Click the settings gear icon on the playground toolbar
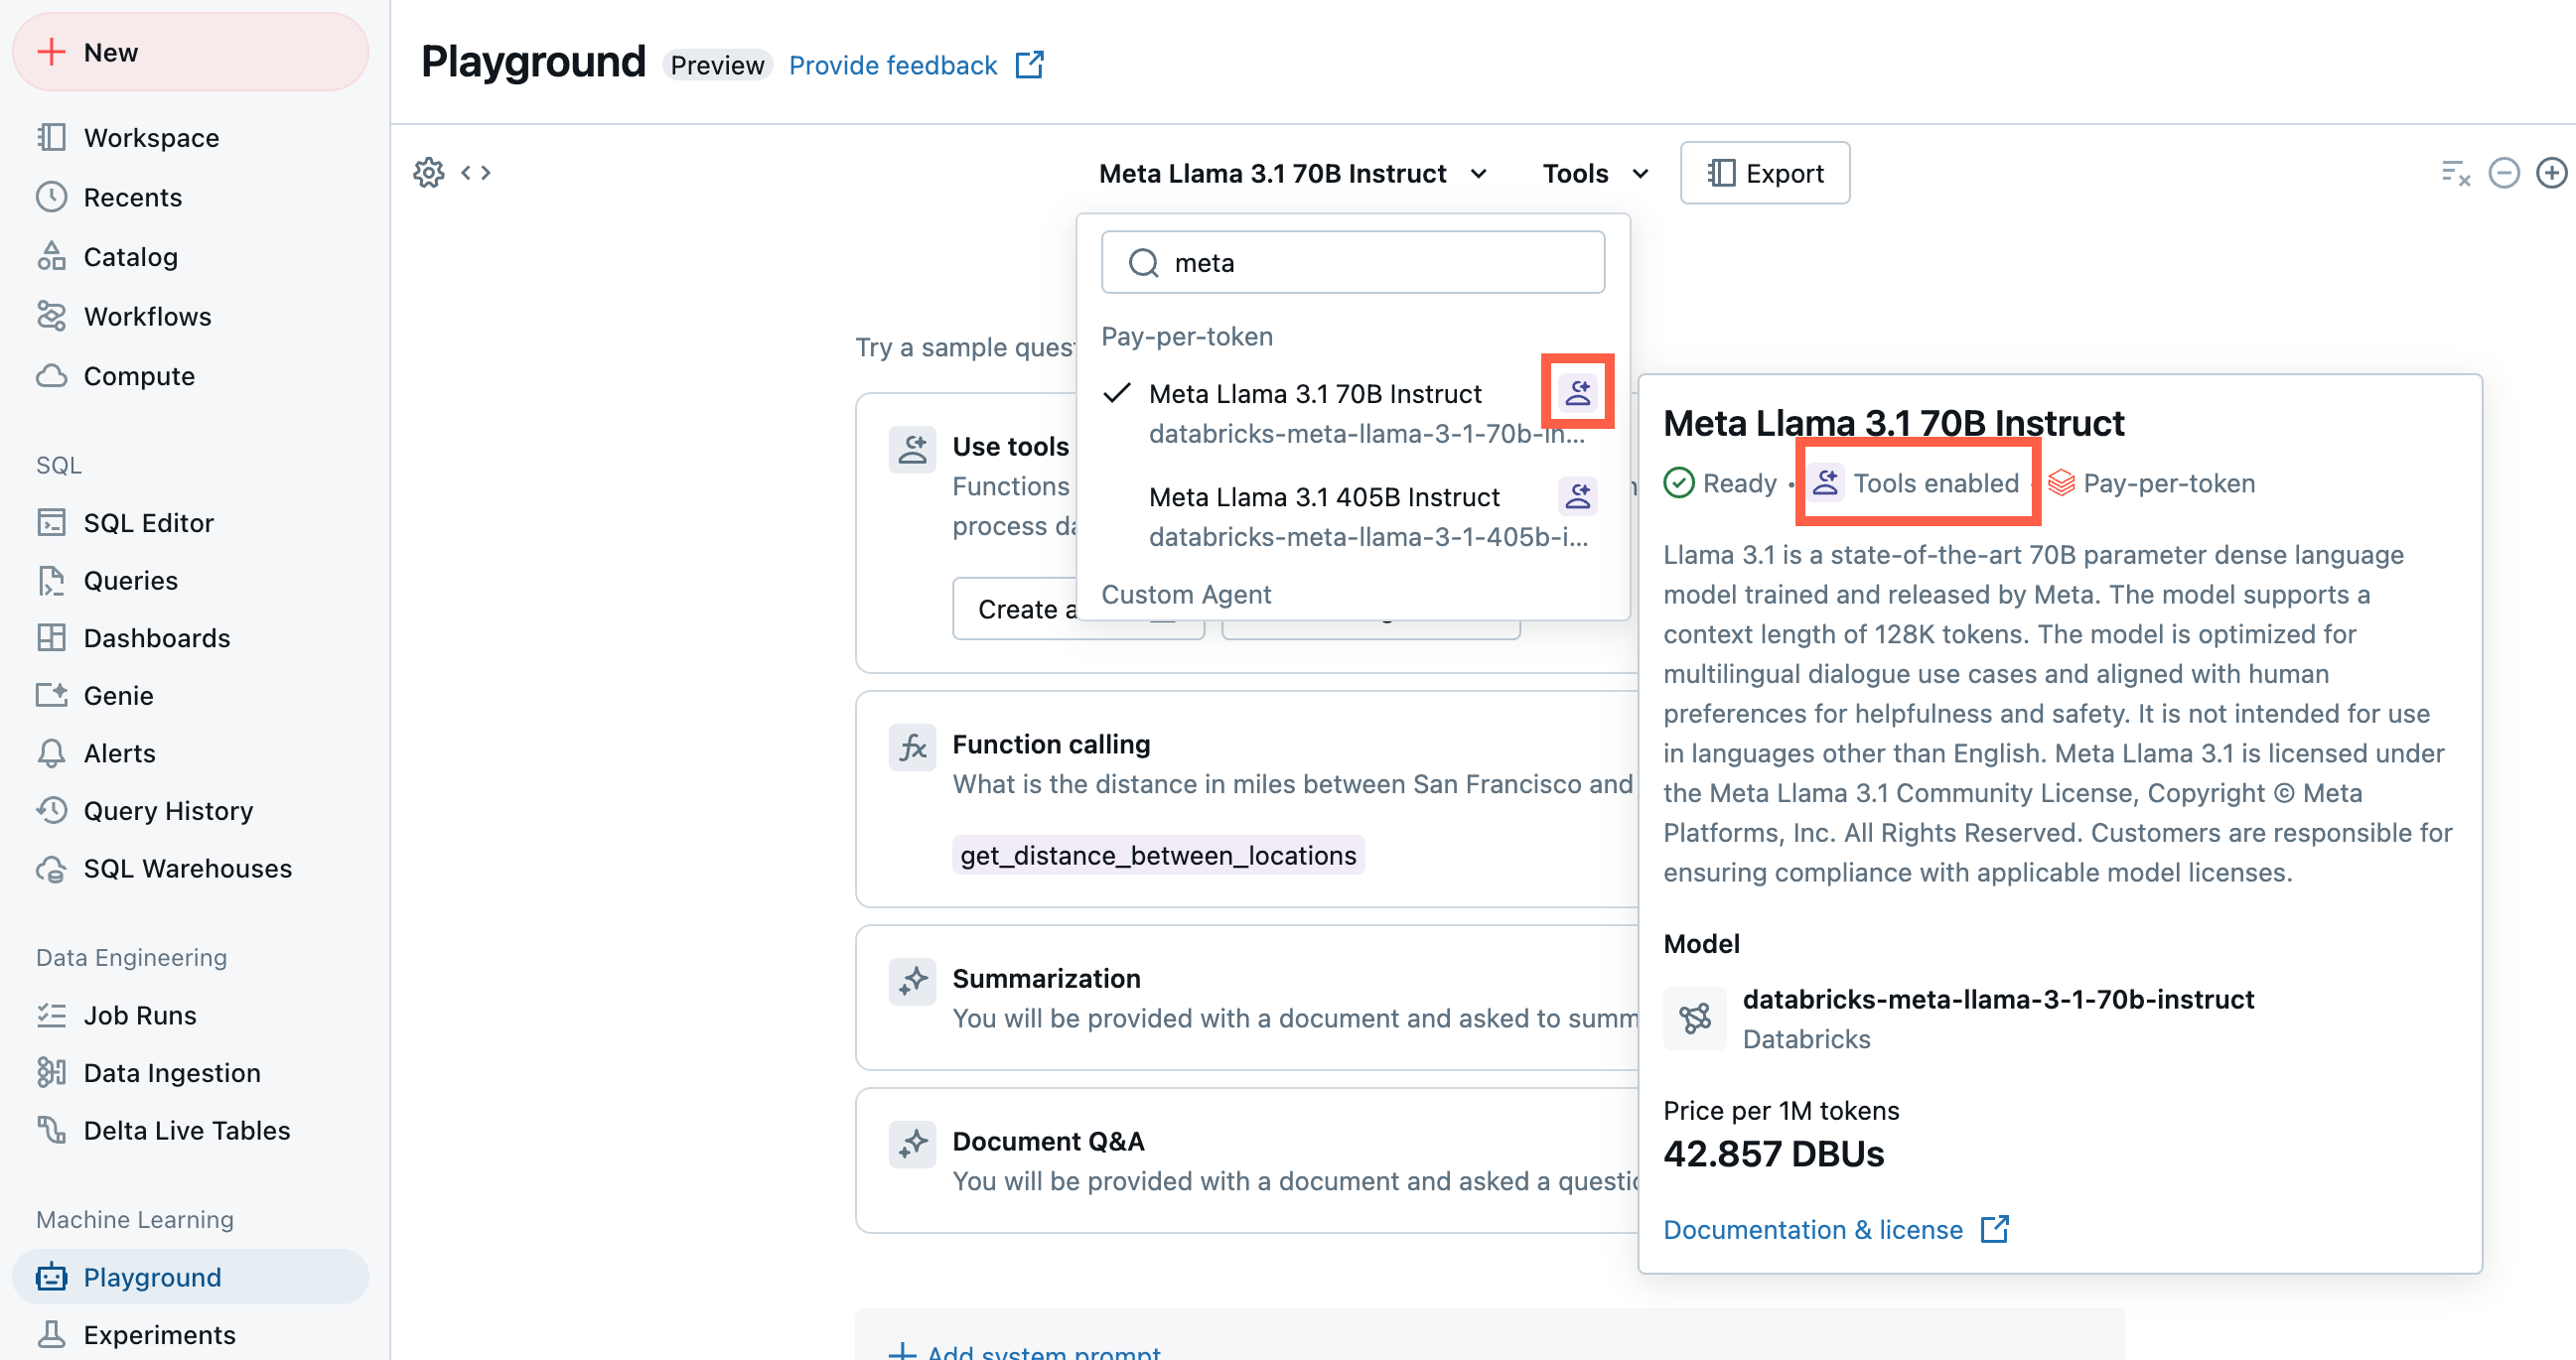 pyautogui.click(x=428, y=172)
